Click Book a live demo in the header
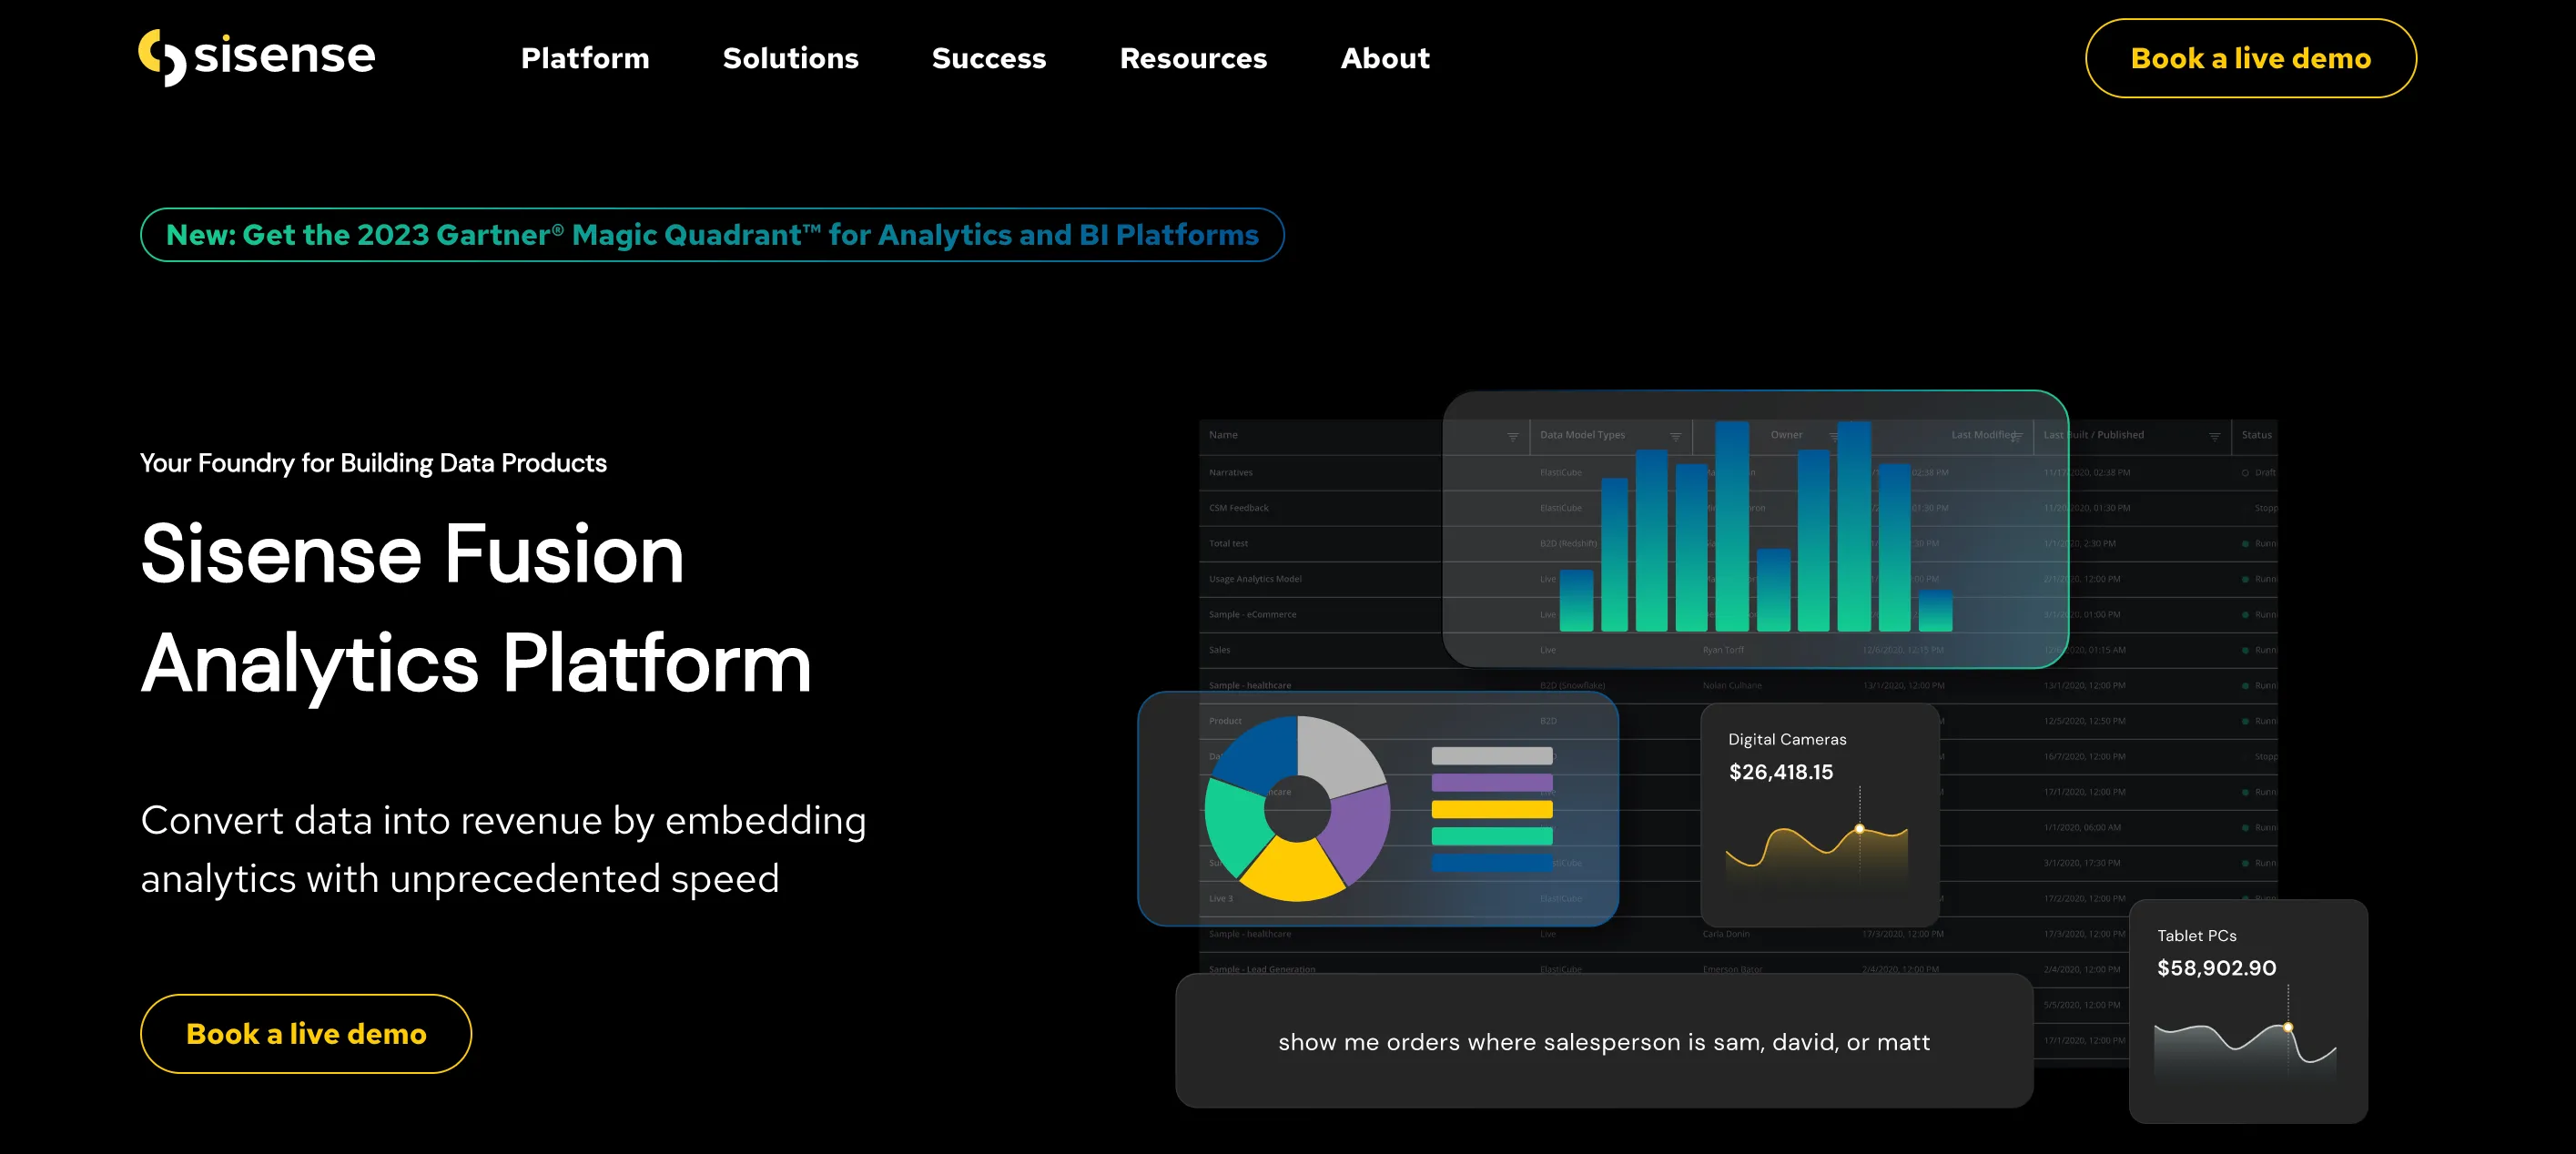This screenshot has height=1154, width=2576. [2250, 58]
